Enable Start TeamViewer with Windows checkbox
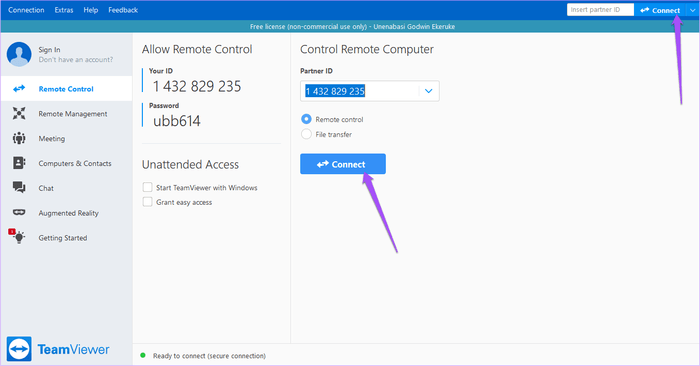700x366 pixels. 147,187
